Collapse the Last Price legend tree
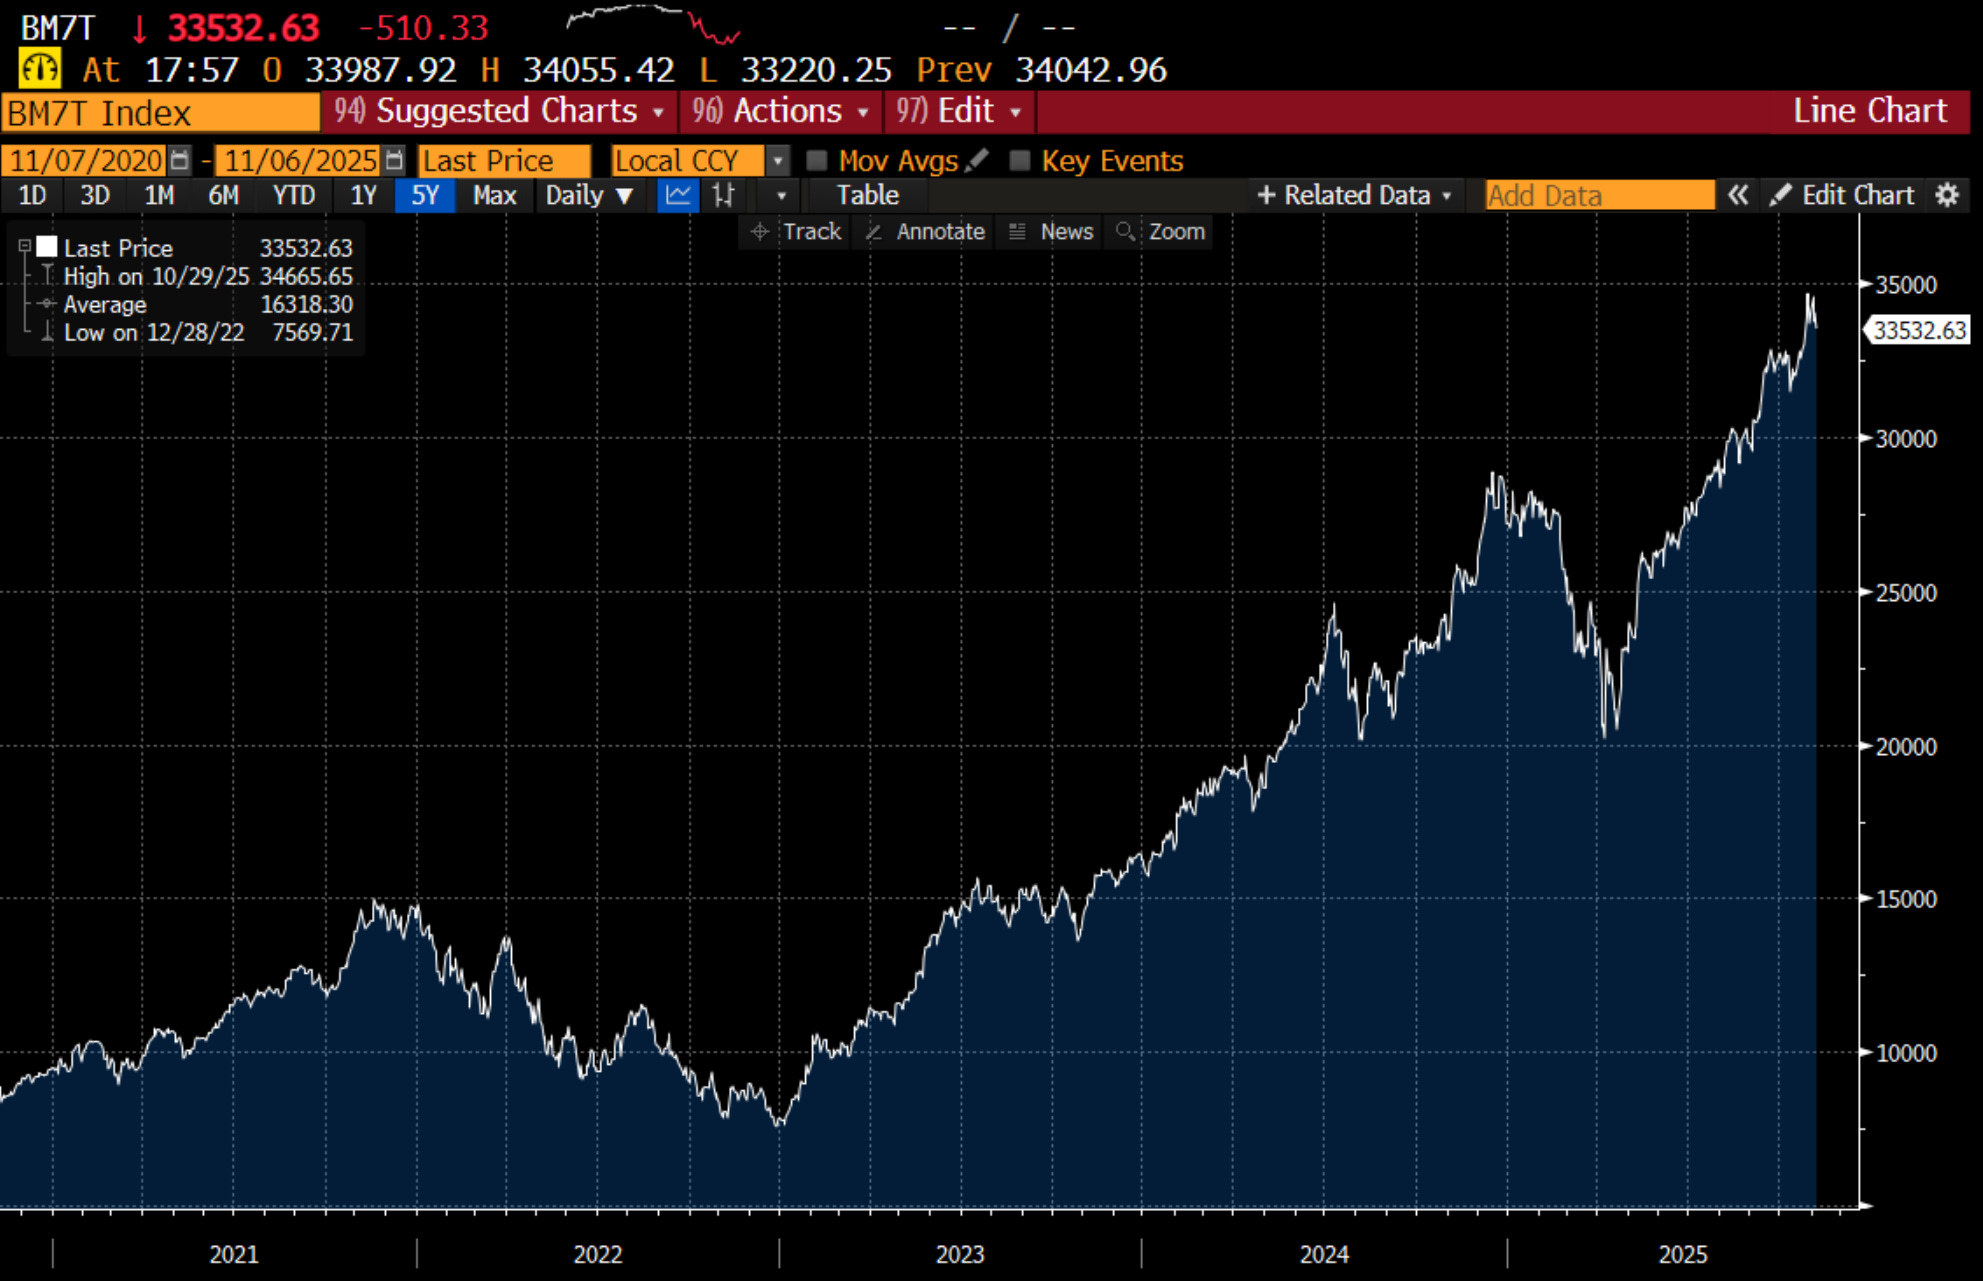 tap(24, 246)
